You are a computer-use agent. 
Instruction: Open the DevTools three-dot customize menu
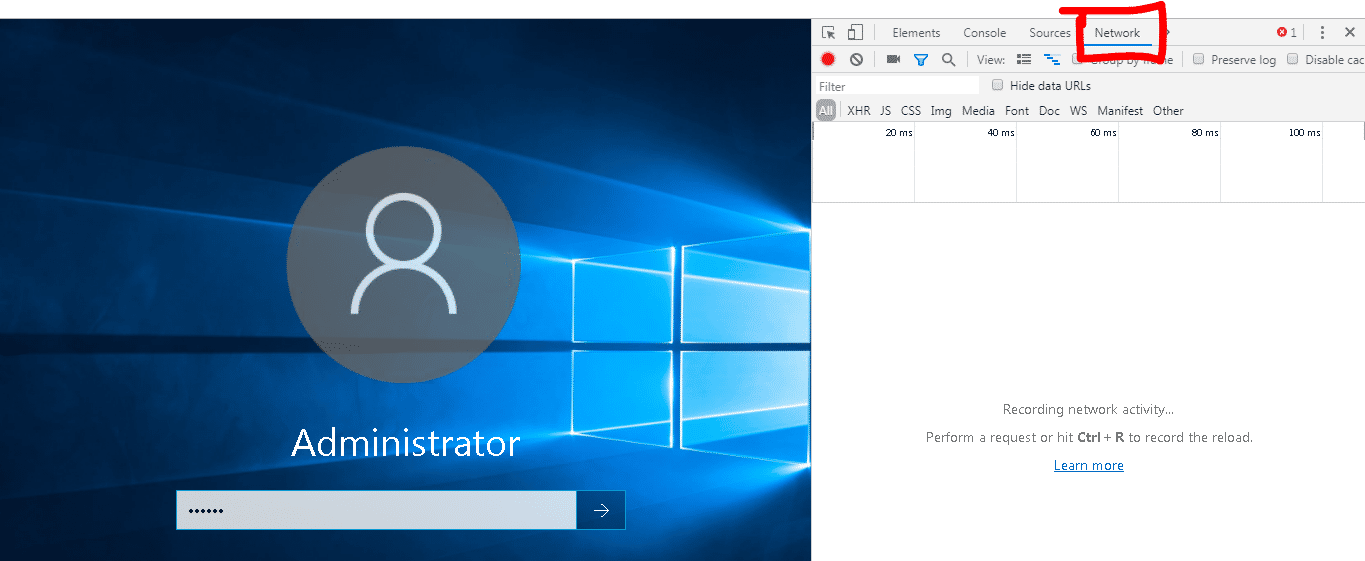pyautogui.click(x=1322, y=33)
